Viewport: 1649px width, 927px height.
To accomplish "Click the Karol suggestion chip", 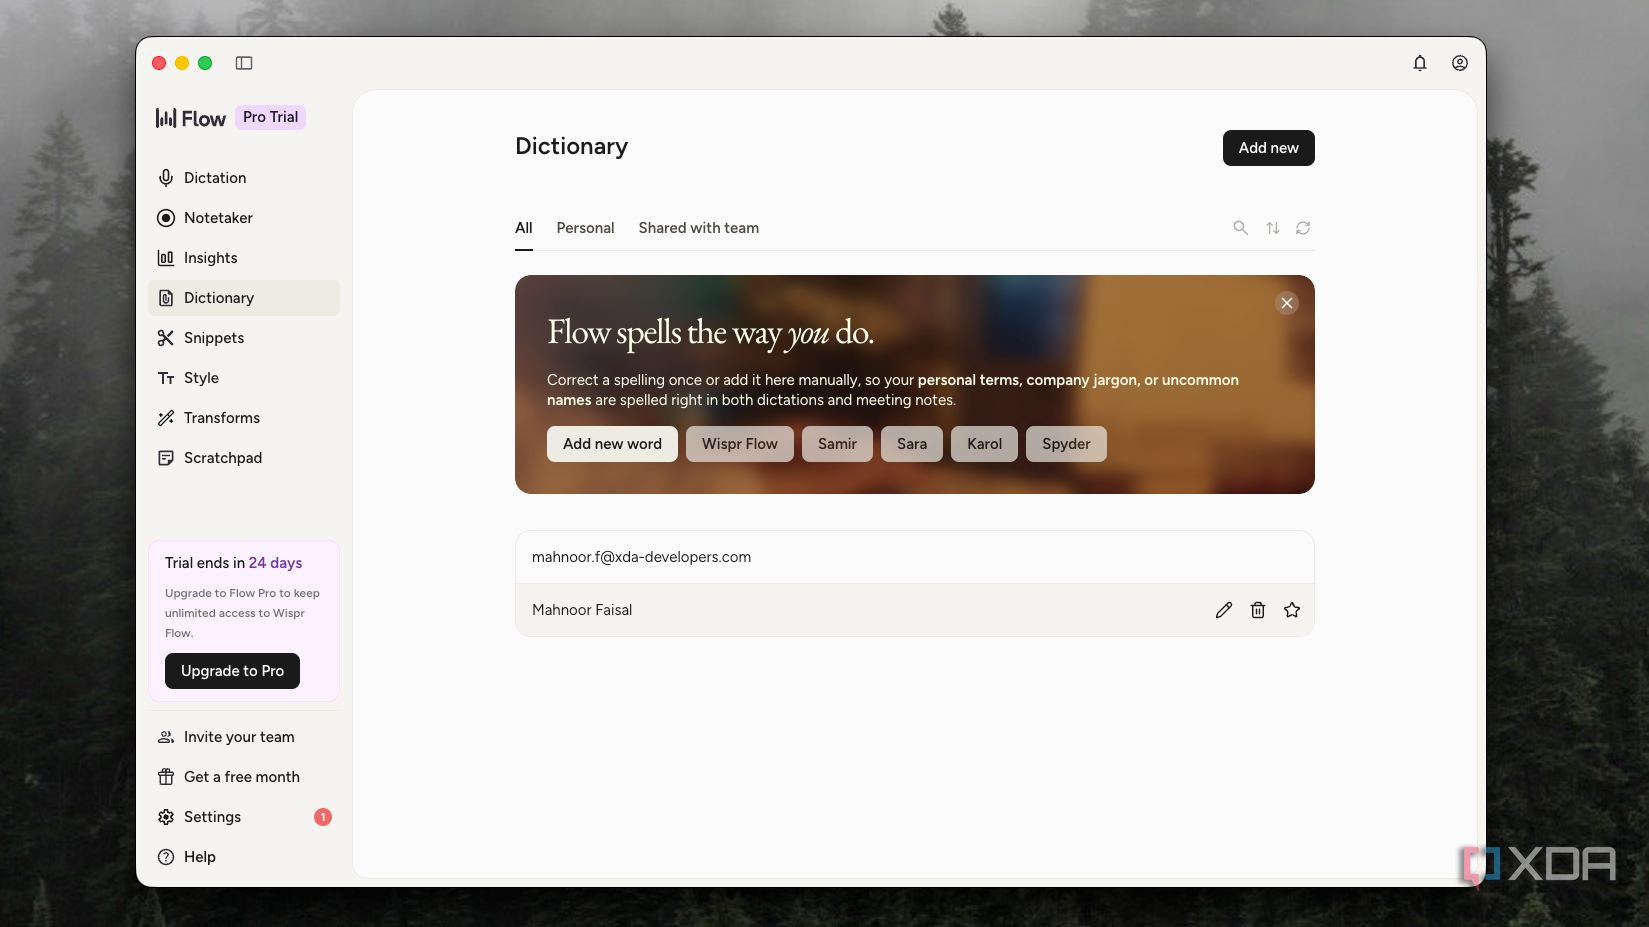I will pyautogui.click(x=984, y=444).
